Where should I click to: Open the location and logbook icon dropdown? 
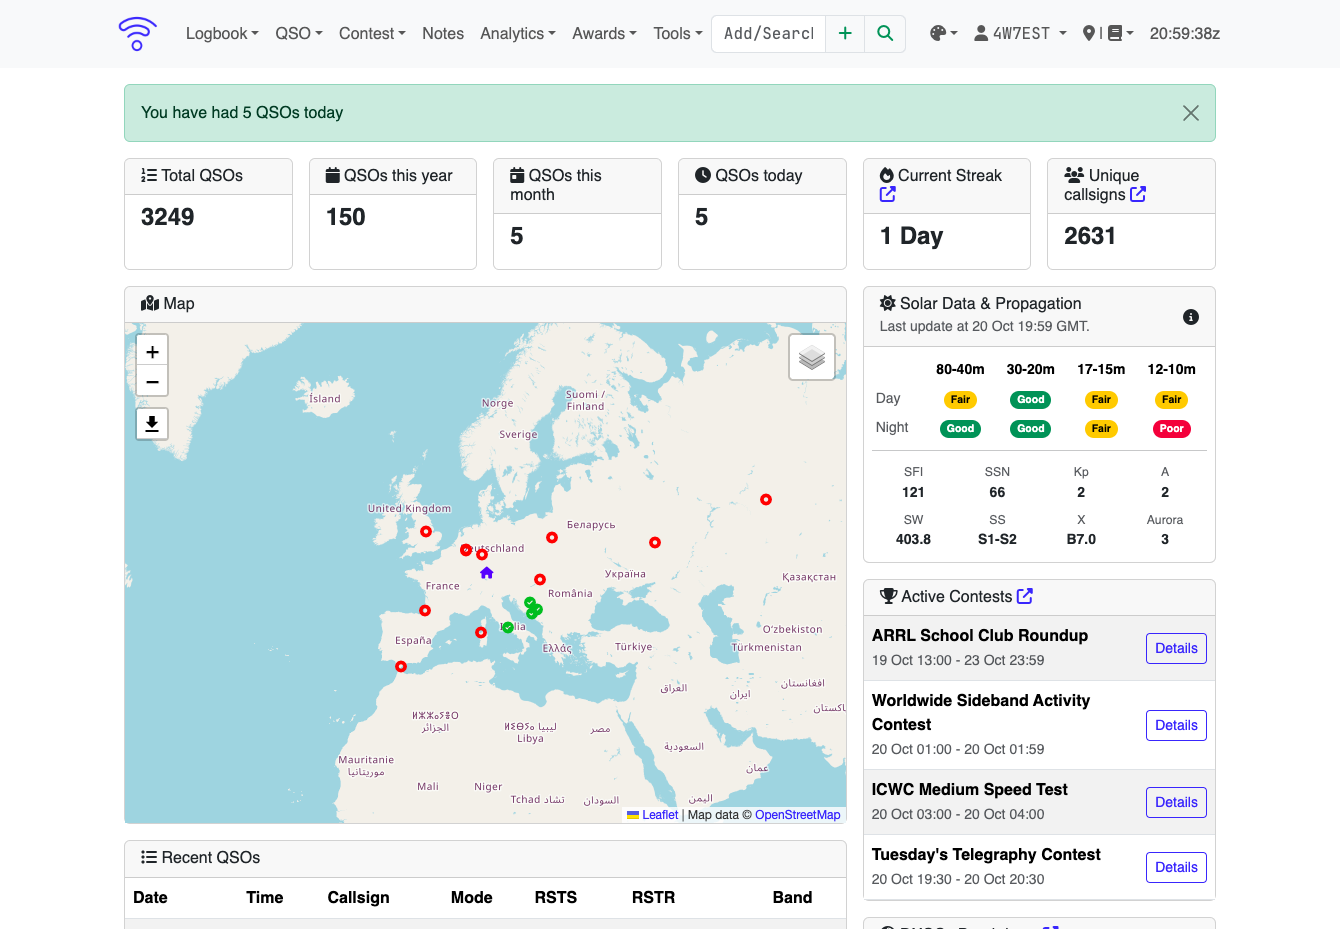point(1108,34)
